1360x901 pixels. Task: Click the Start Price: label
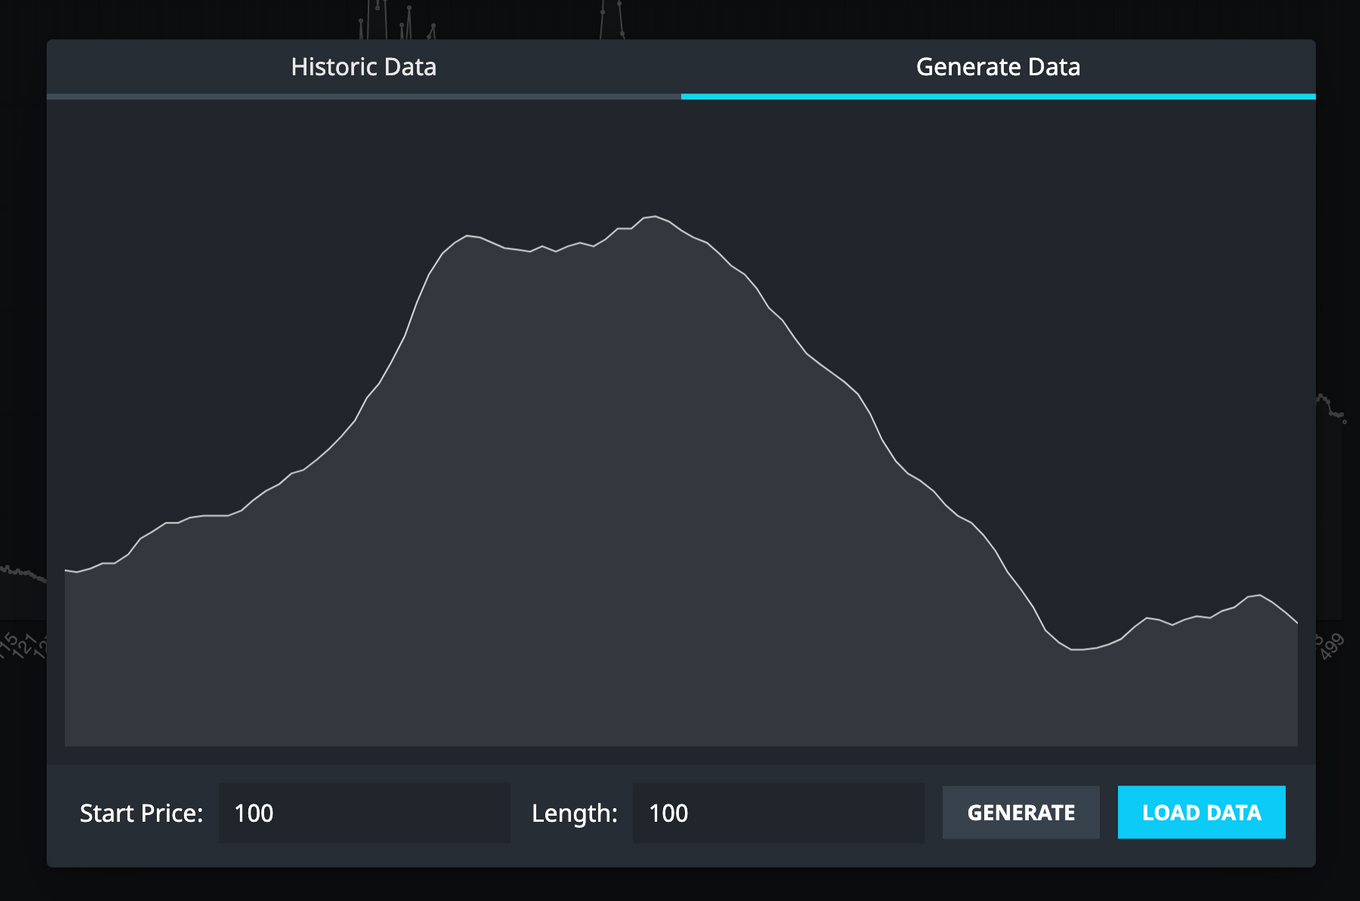141,813
